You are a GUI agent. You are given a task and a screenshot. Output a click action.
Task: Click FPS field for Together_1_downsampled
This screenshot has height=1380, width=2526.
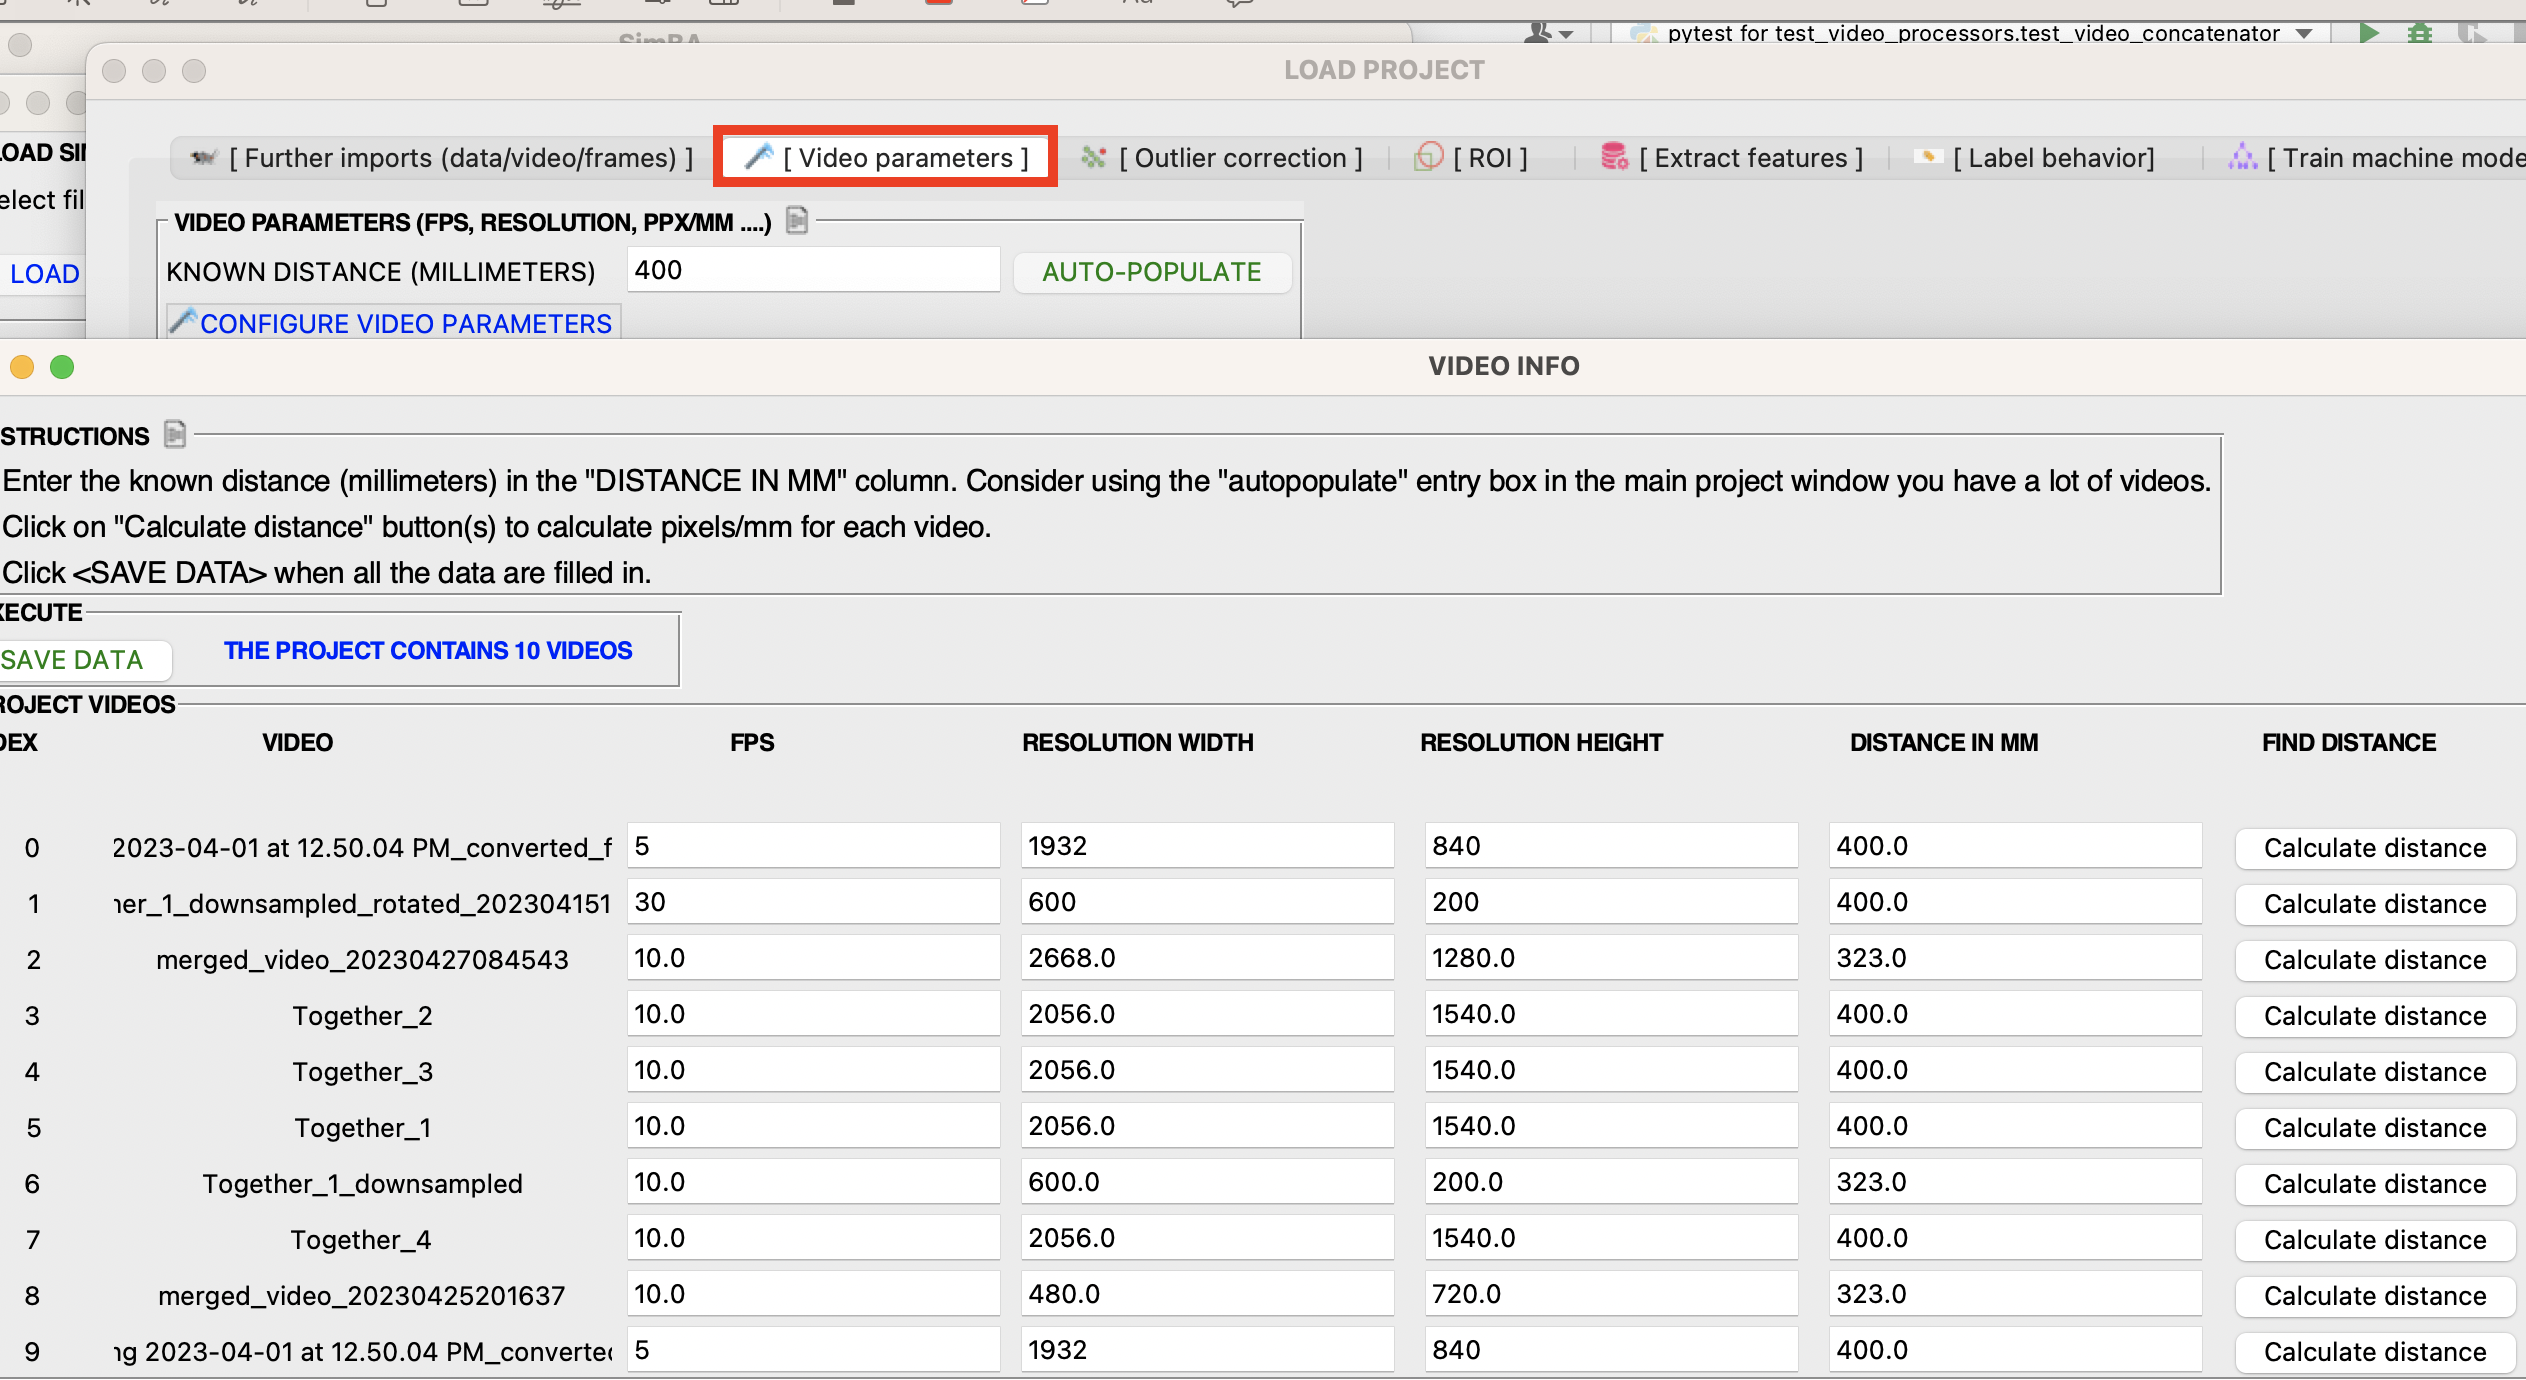click(x=812, y=1182)
